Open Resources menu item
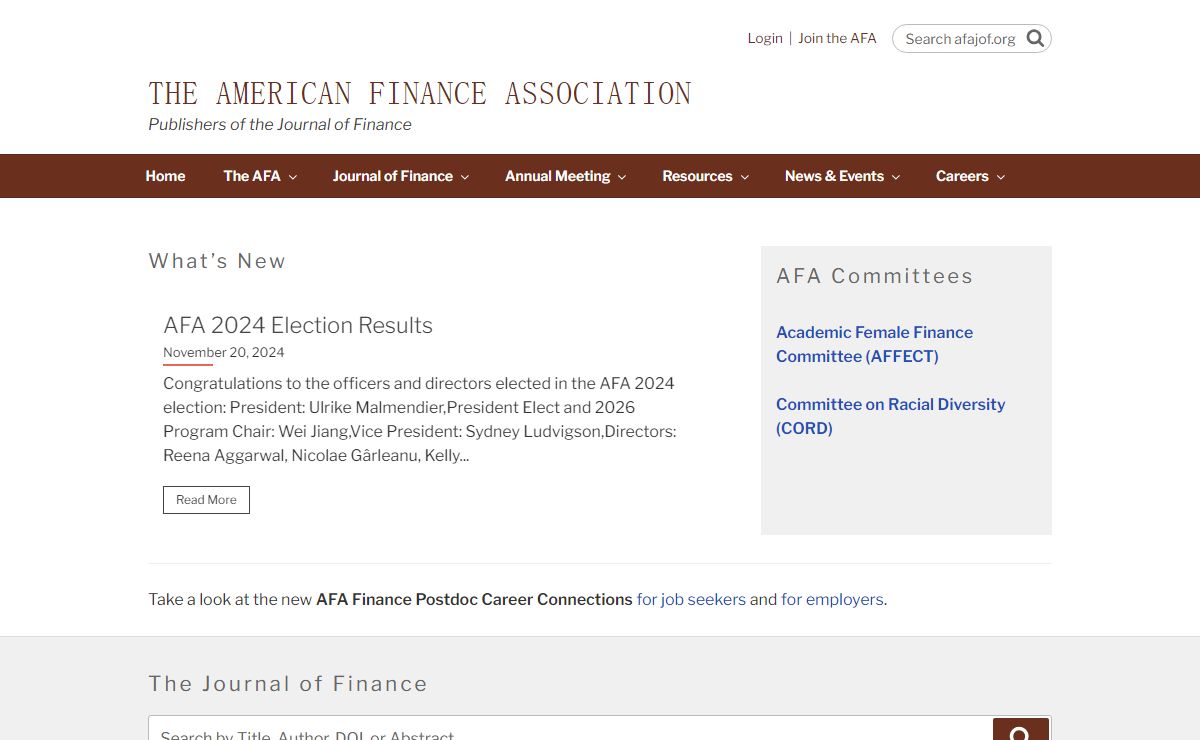This screenshot has height=740, width=1200. point(697,176)
